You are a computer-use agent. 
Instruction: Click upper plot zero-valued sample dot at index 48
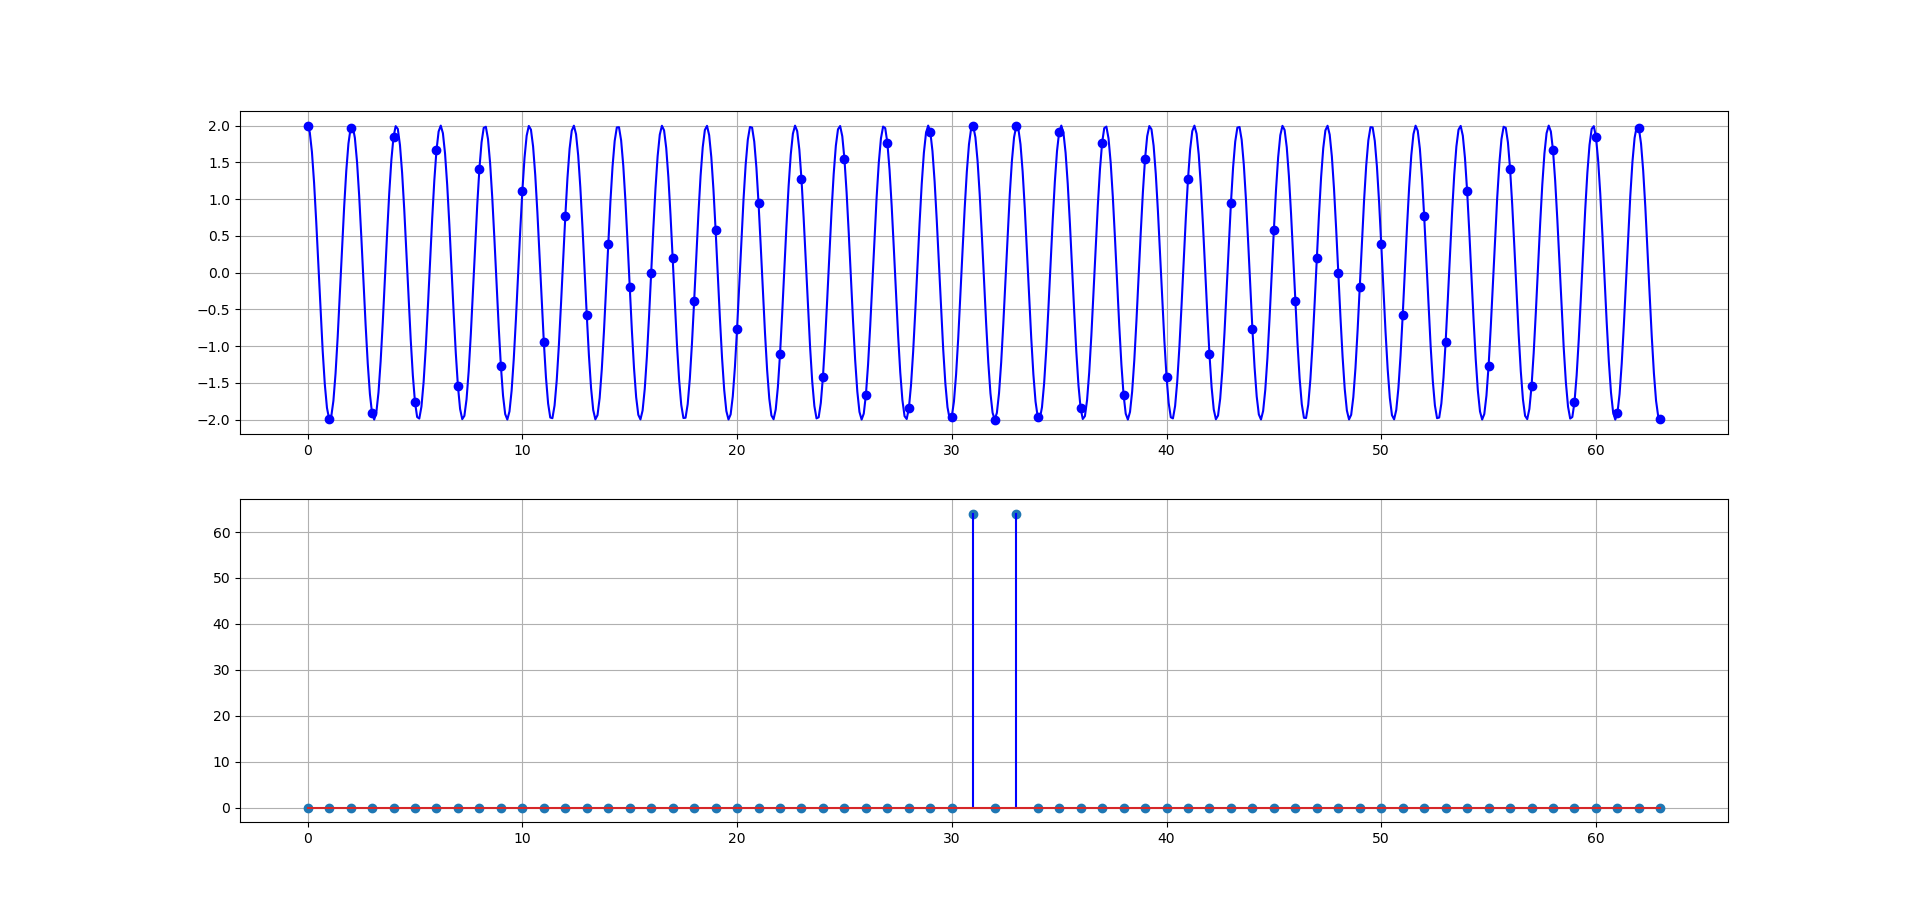[x=1338, y=273]
